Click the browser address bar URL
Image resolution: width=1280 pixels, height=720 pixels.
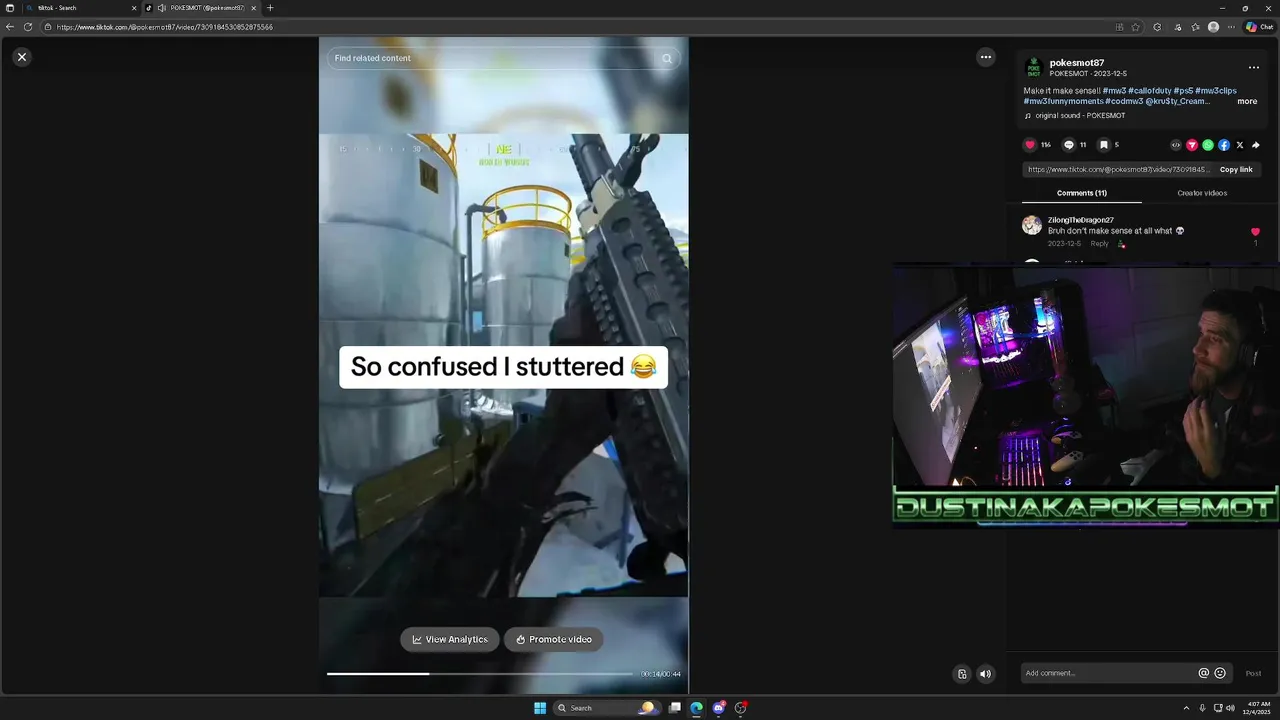pos(165,27)
